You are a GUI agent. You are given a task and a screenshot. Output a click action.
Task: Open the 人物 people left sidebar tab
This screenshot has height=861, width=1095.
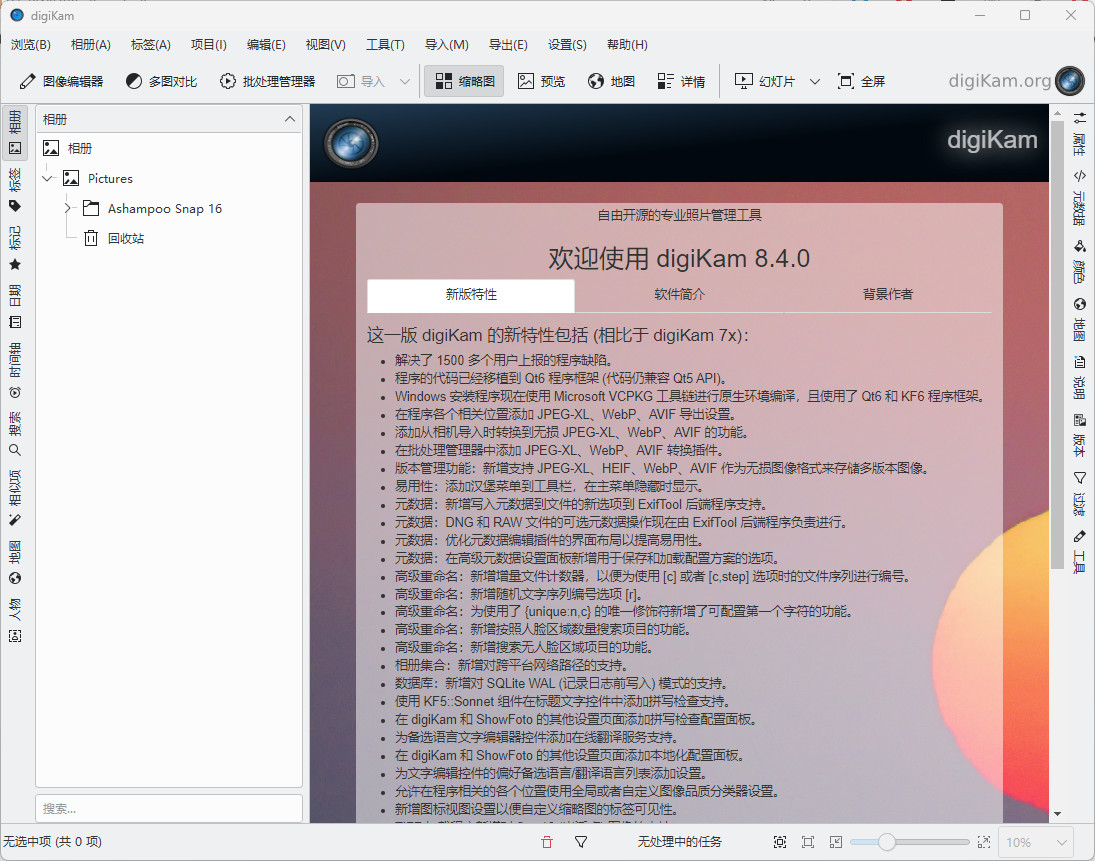tap(15, 620)
